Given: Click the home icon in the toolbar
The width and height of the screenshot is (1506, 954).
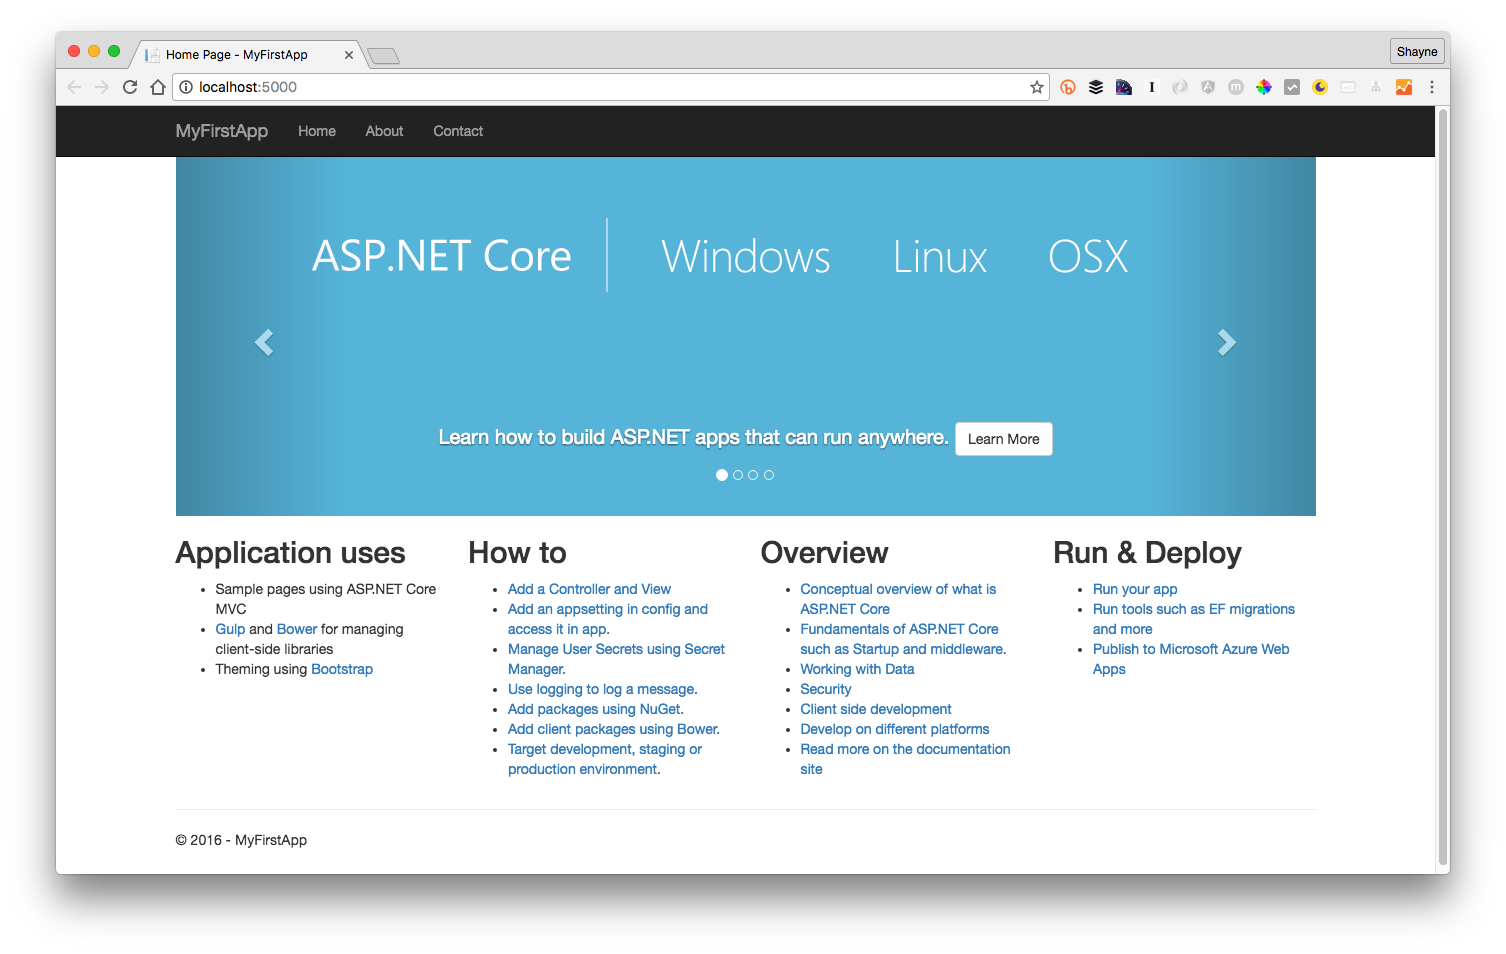Looking at the screenshot, I should pyautogui.click(x=157, y=87).
